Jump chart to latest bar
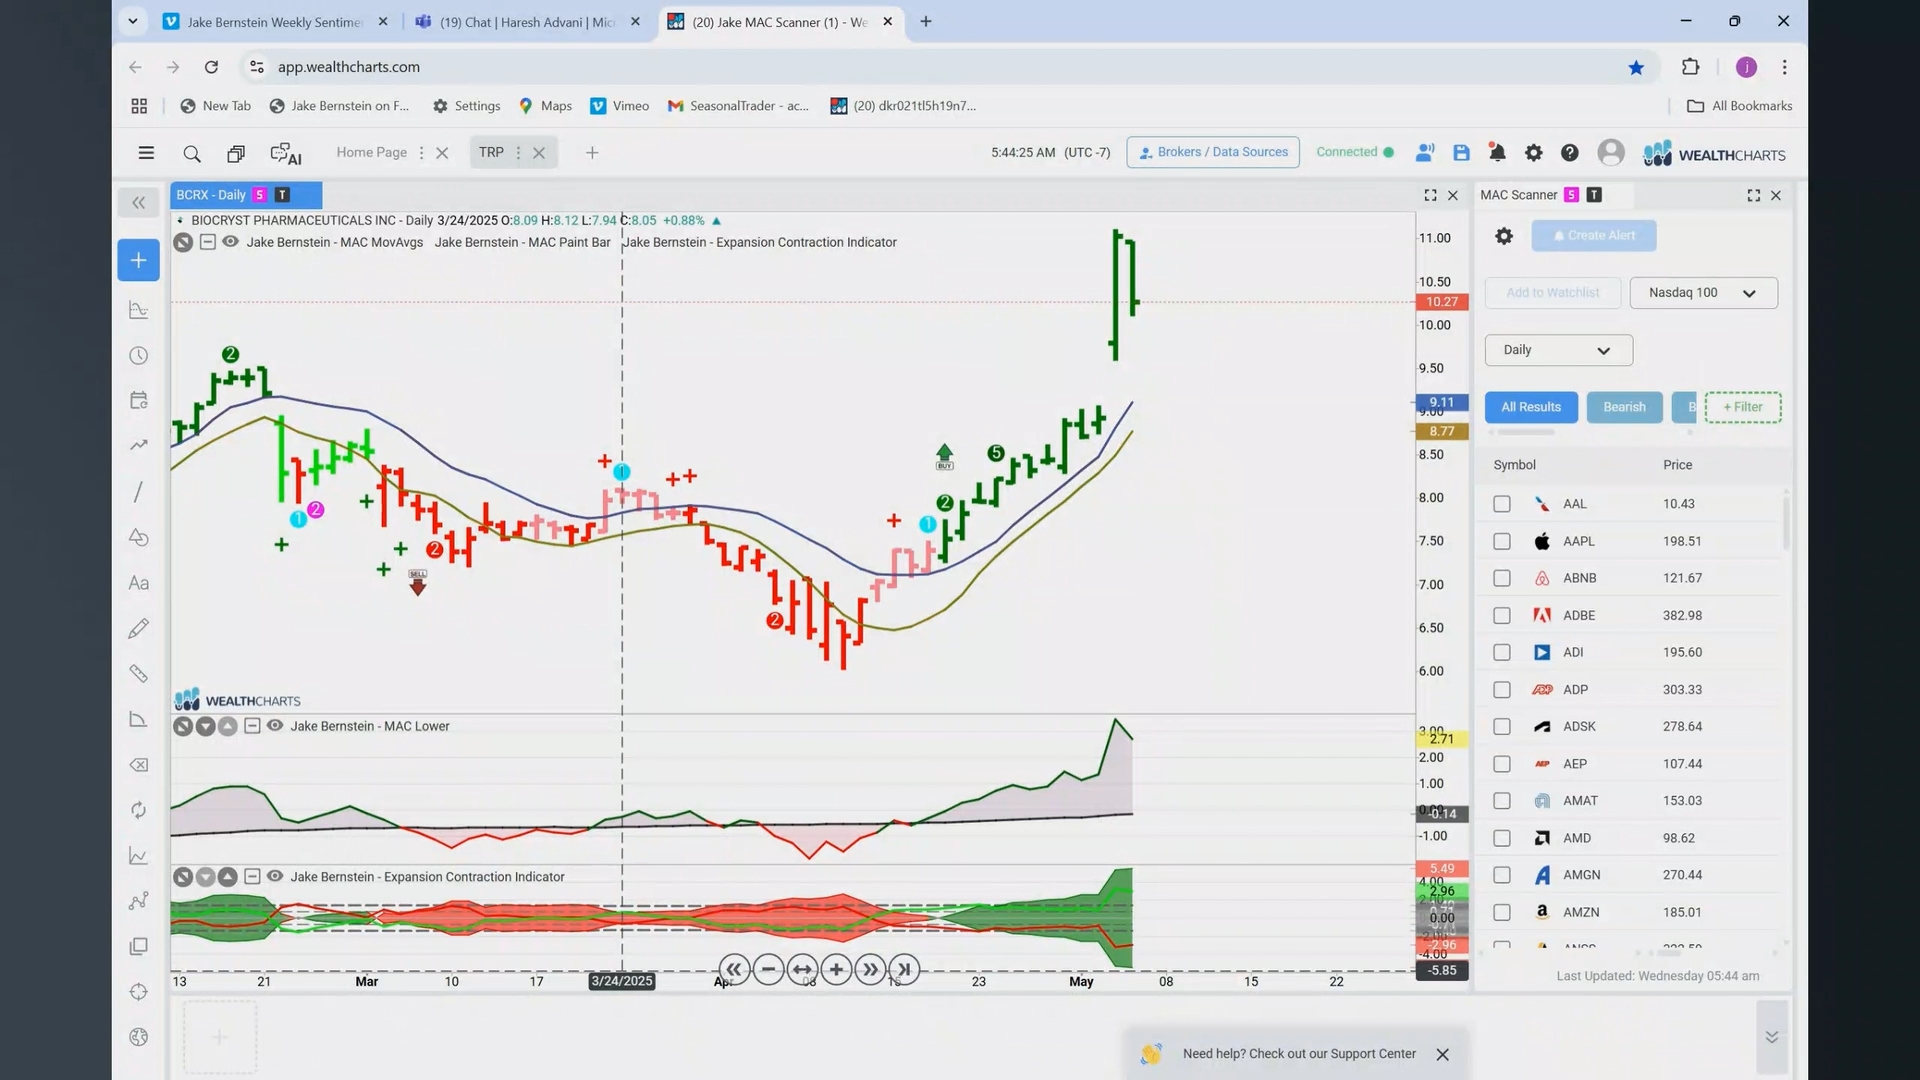The height and width of the screenshot is (1080, 1920). [904, 969]
